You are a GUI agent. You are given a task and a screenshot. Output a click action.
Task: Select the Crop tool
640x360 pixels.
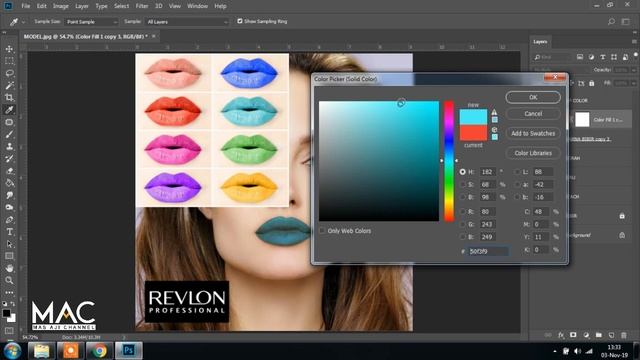tap(9, 98)
